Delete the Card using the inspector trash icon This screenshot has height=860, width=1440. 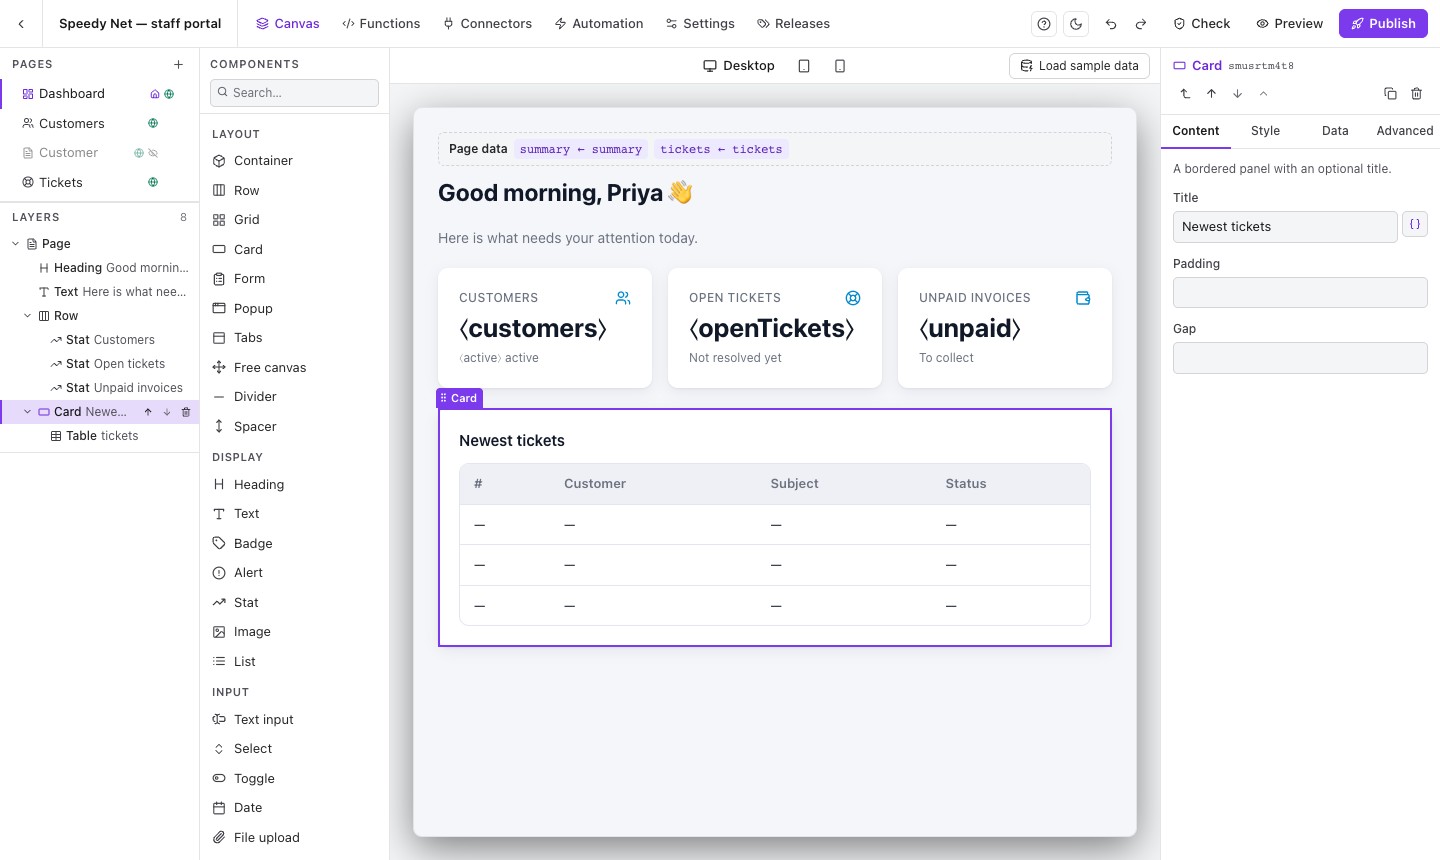[1416, 94]
